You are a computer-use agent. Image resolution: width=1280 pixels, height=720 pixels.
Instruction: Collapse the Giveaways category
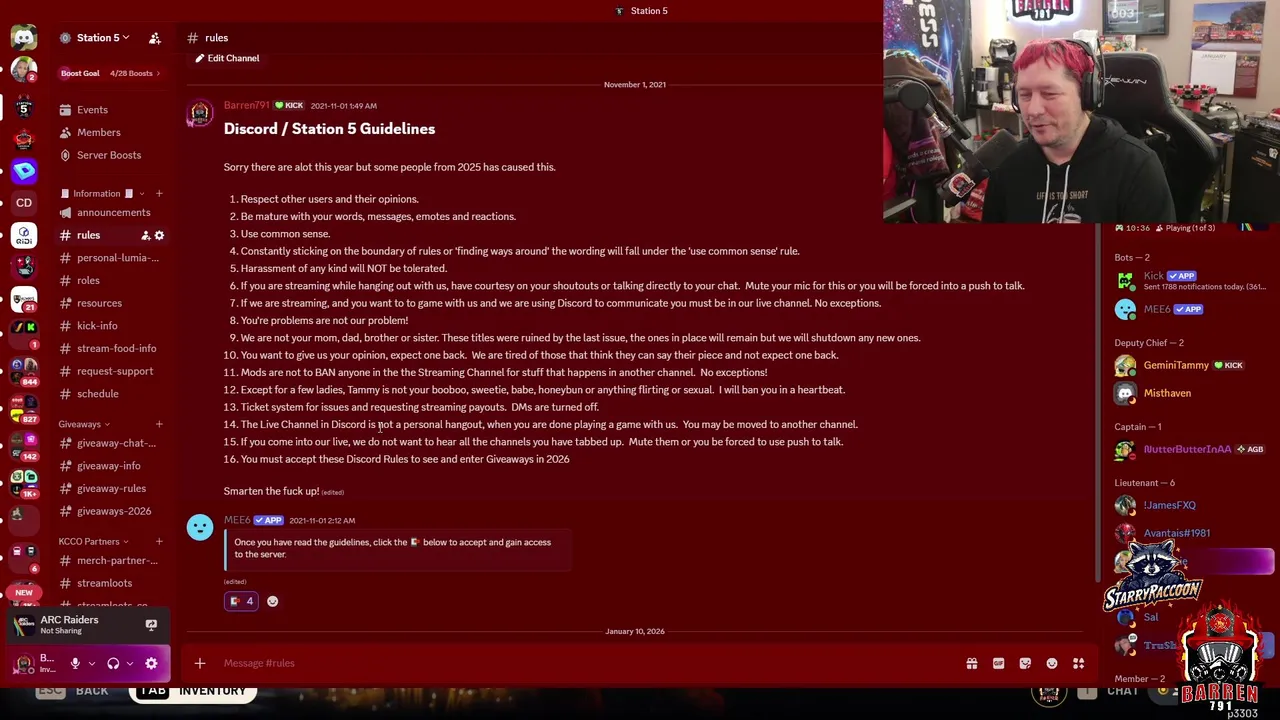coord(84,424)
